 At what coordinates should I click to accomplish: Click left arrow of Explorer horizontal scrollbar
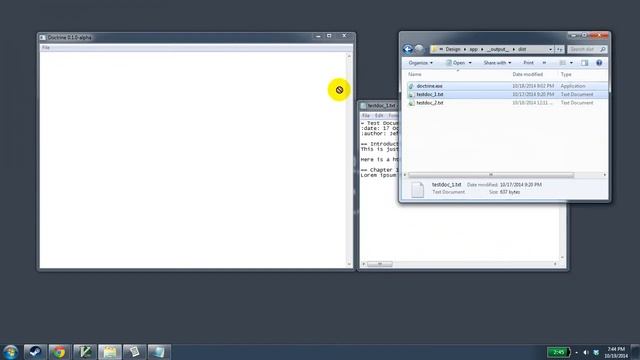coord(405,175)
